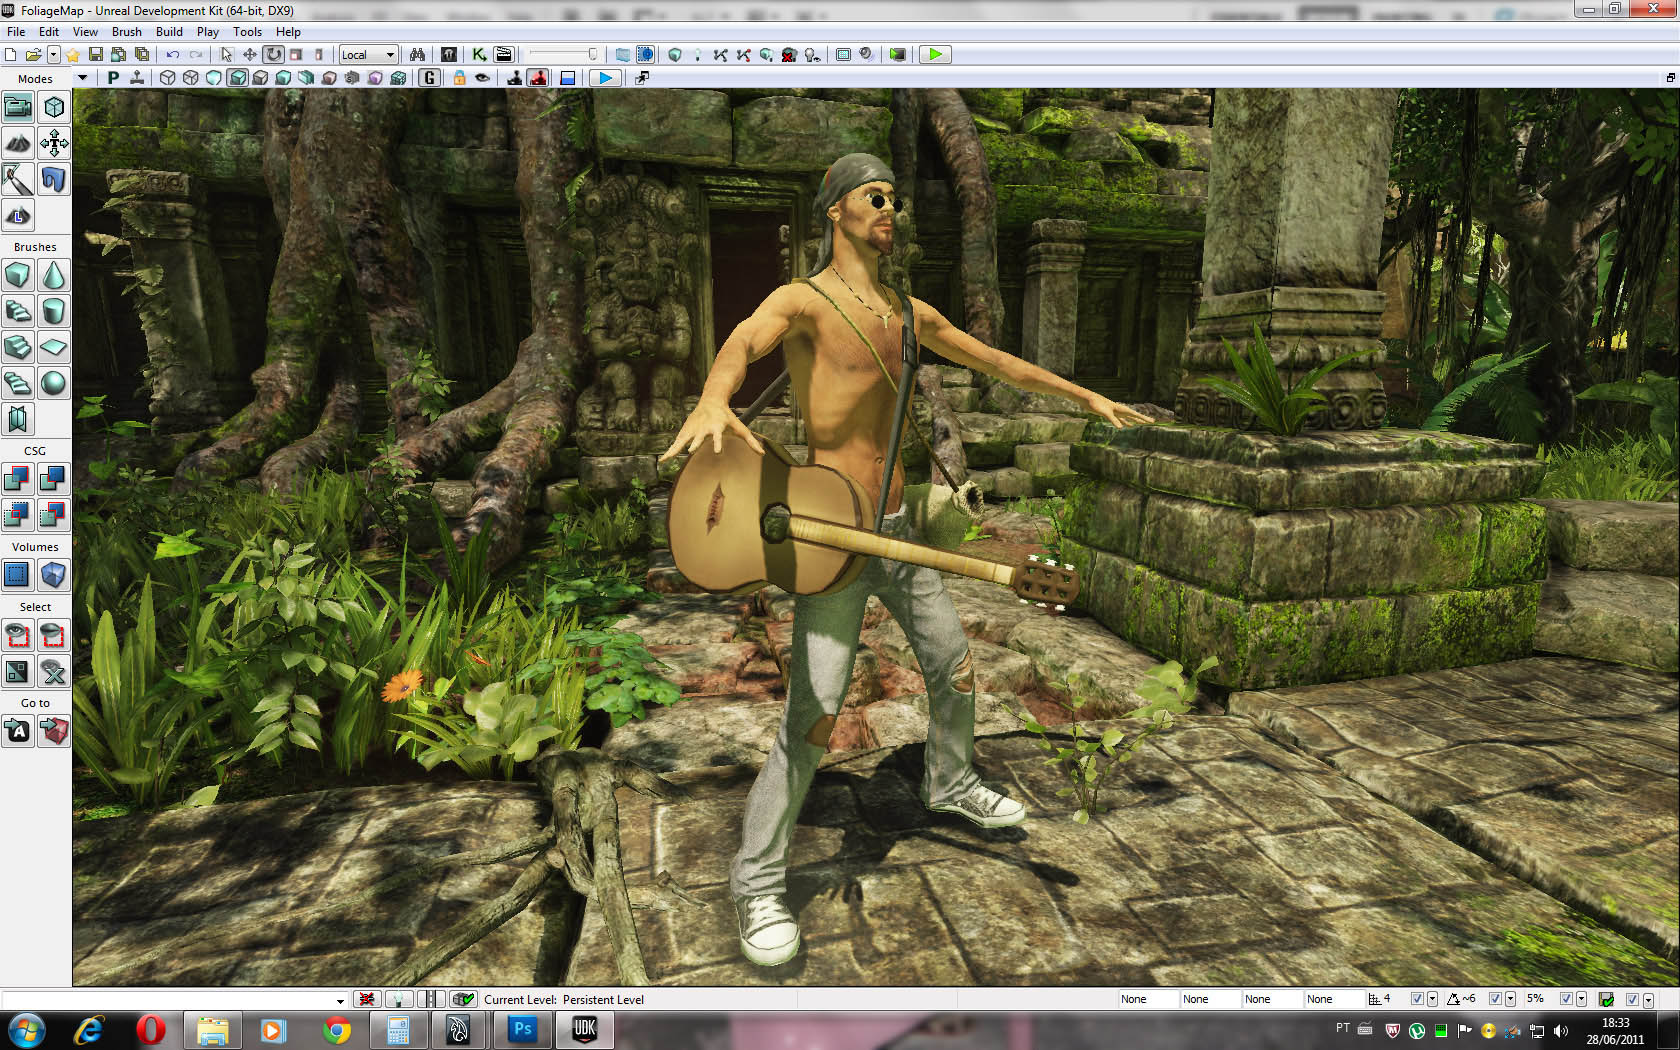Open the viewport options dropdown arrow
The height and width of the screenshot is (1050, 1680).
82,78
